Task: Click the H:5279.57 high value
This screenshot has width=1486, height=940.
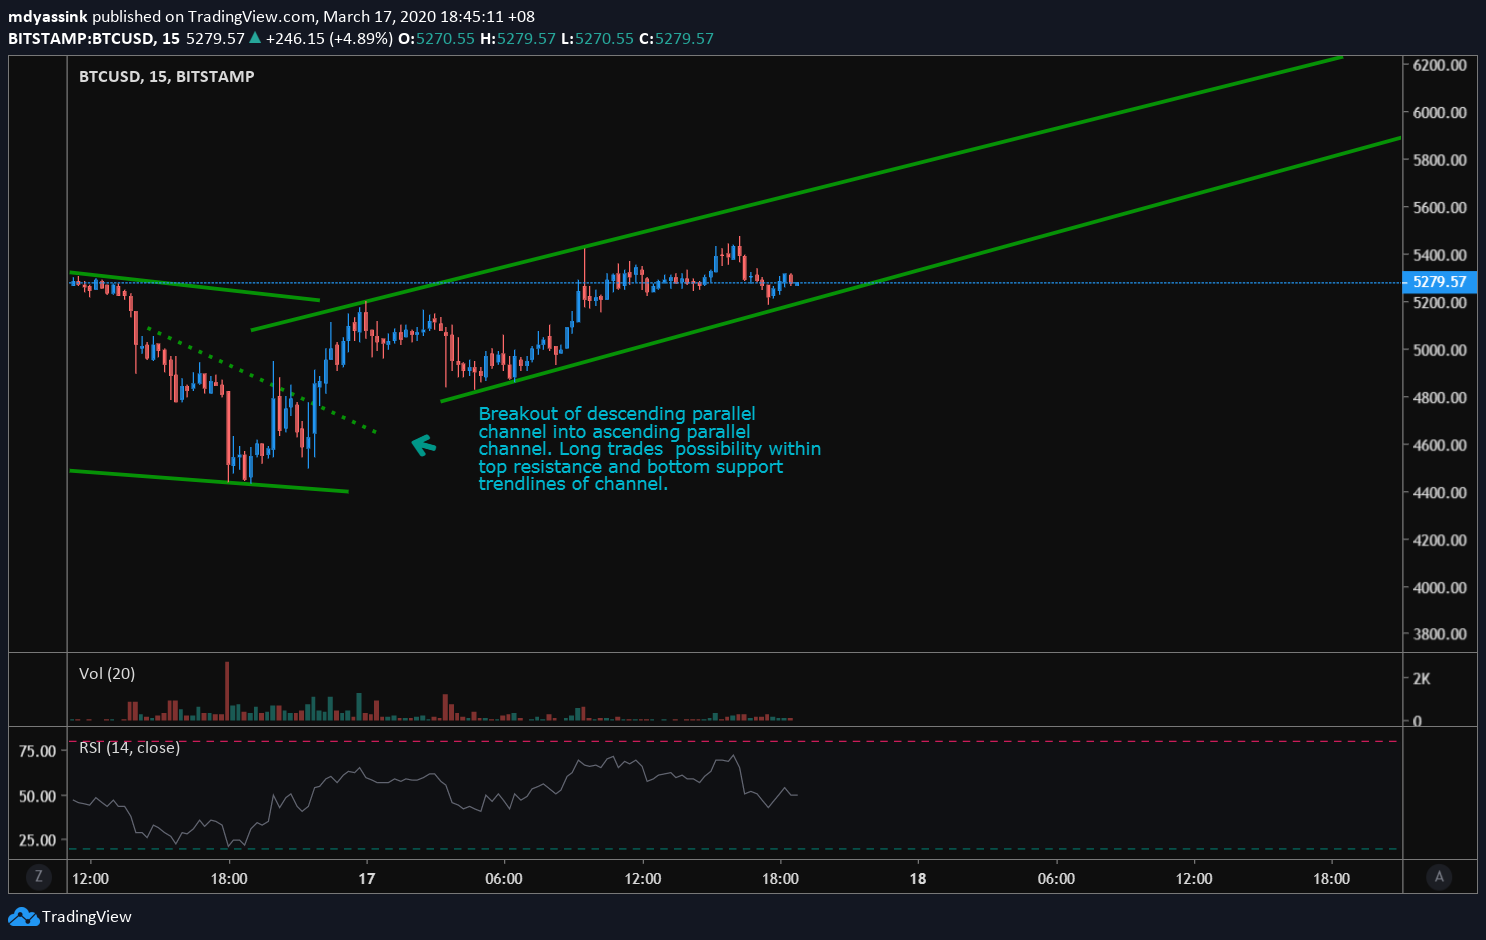Action: (518, 38)
